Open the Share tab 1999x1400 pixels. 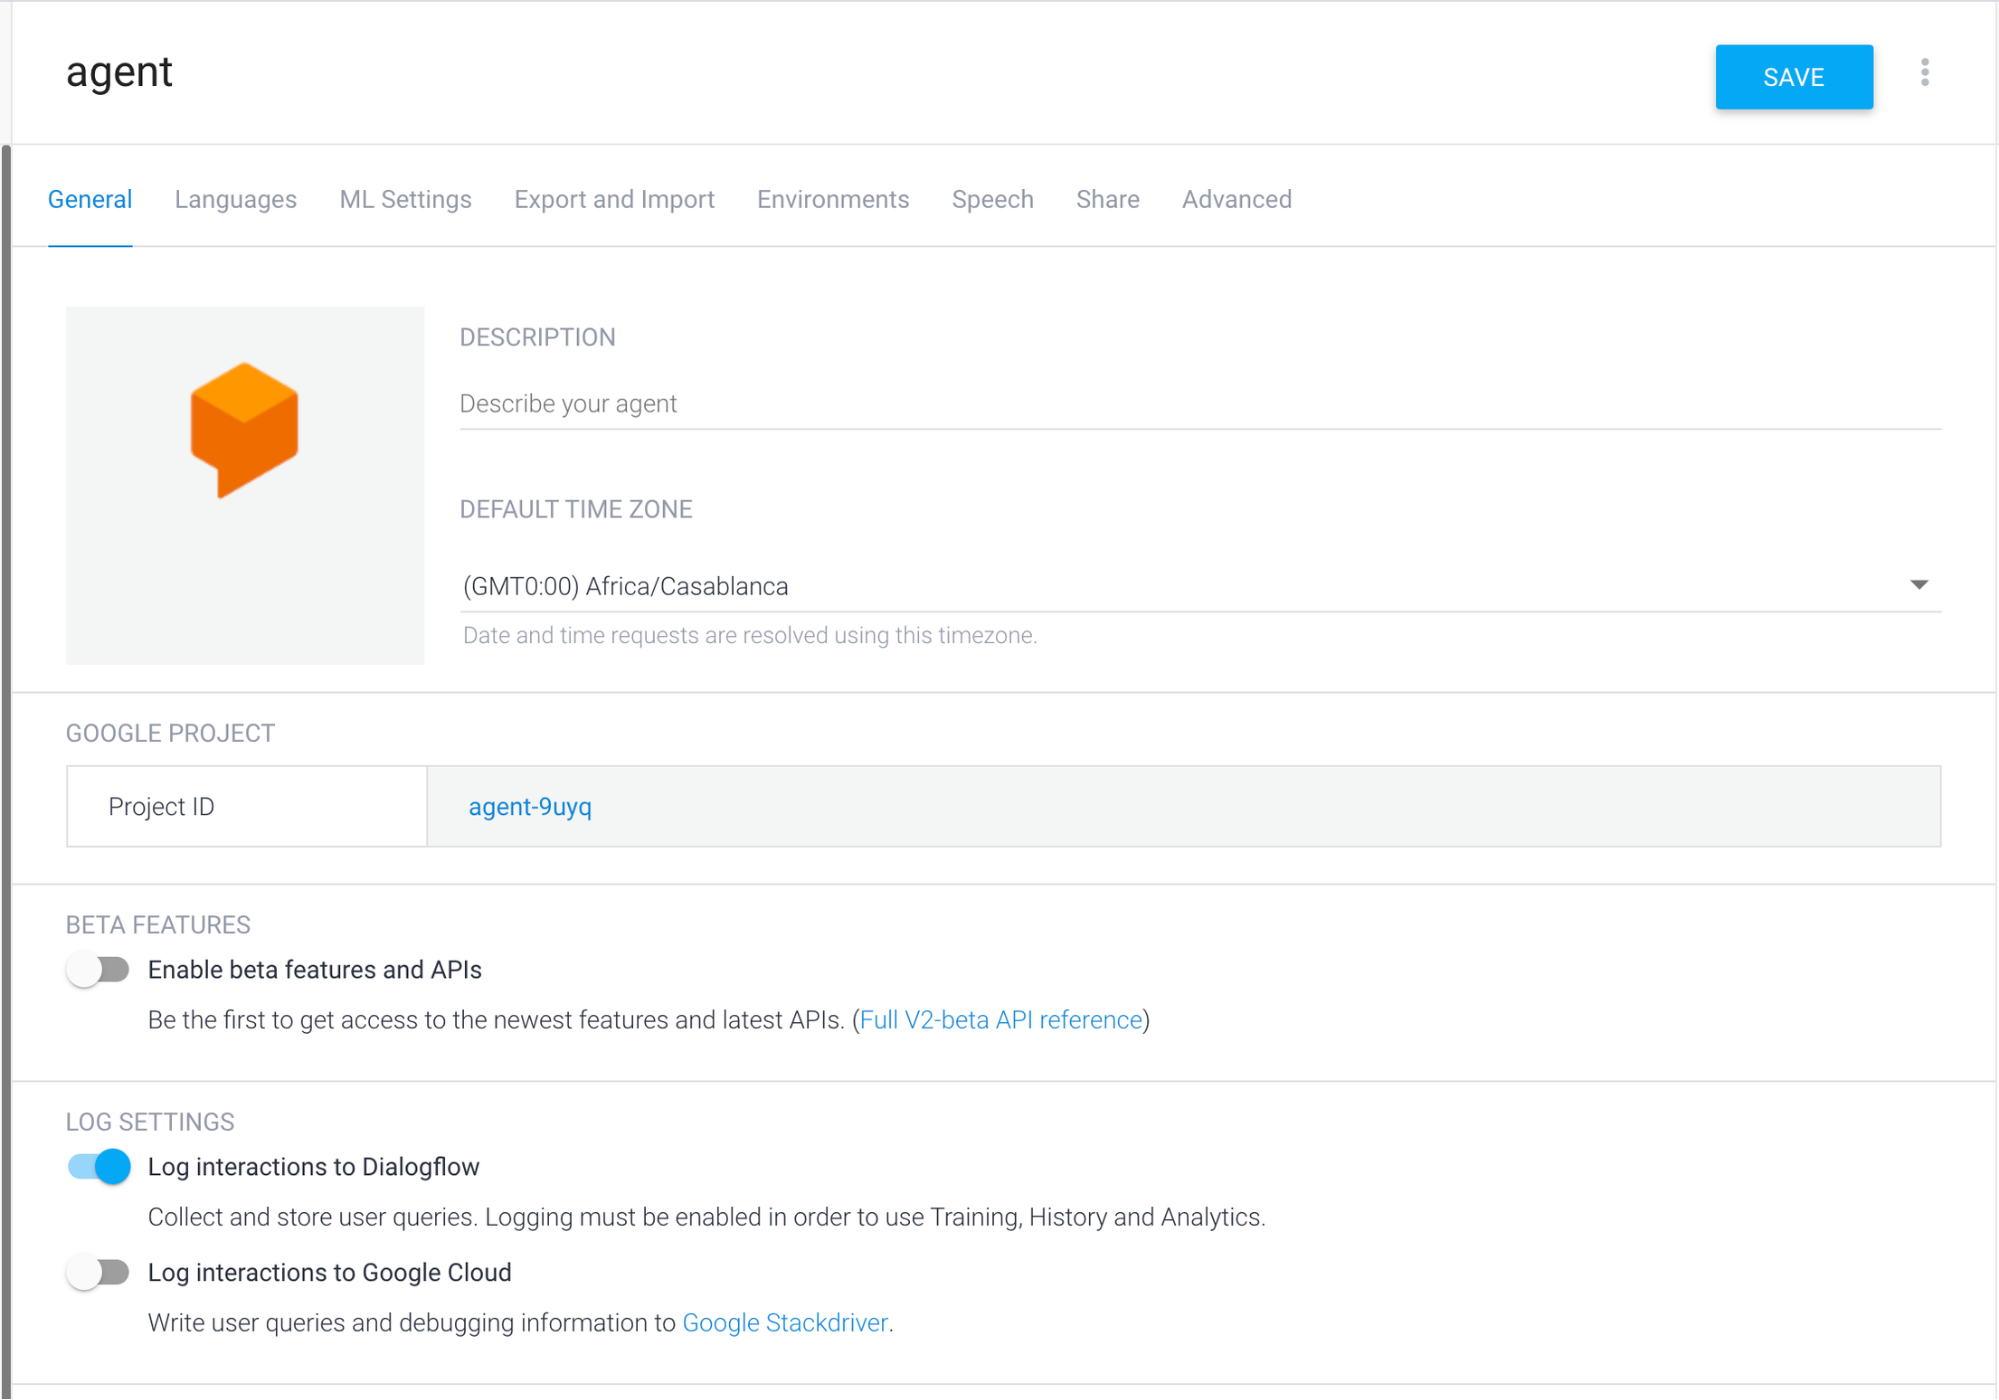point(1108,199)
